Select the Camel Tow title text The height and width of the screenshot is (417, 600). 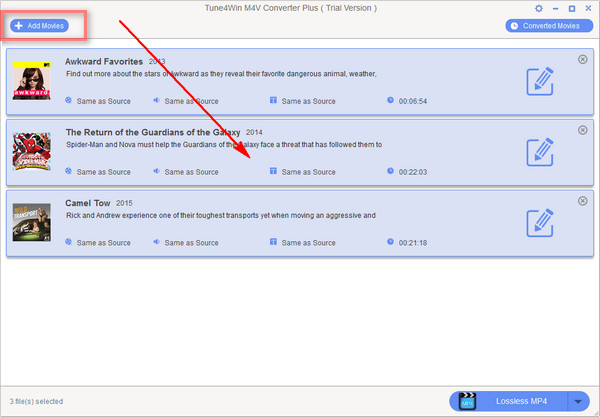tap(88, 203)
